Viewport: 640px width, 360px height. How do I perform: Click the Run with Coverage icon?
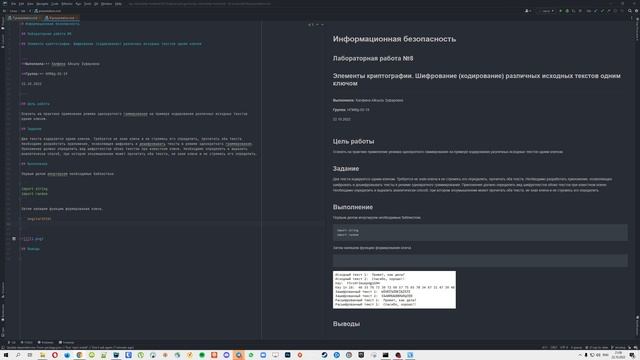573,11
